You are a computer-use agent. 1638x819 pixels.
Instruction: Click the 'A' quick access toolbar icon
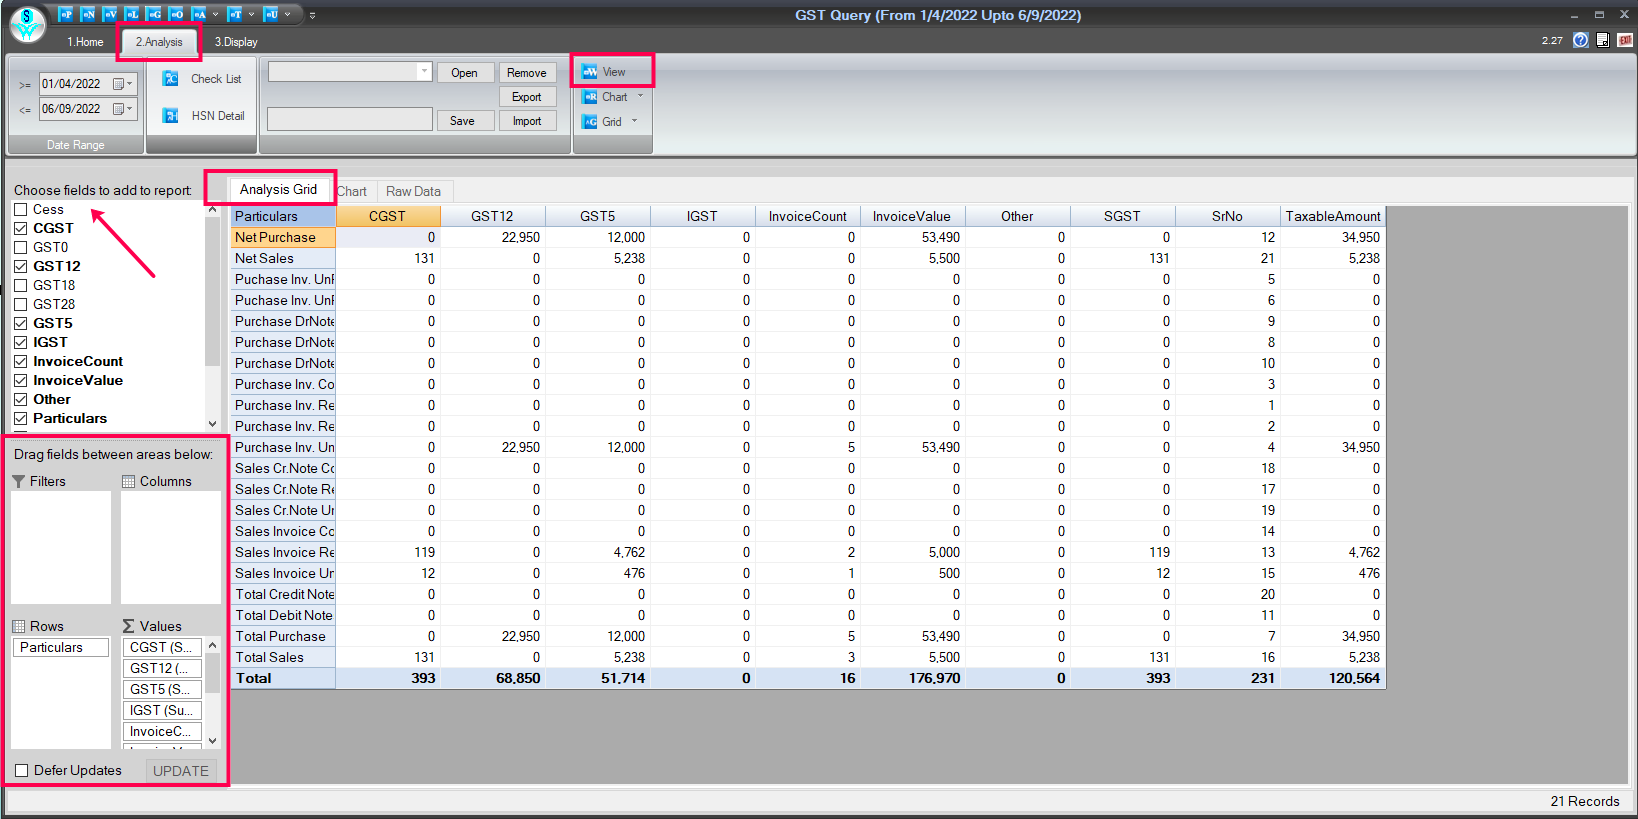click(199, 14)
